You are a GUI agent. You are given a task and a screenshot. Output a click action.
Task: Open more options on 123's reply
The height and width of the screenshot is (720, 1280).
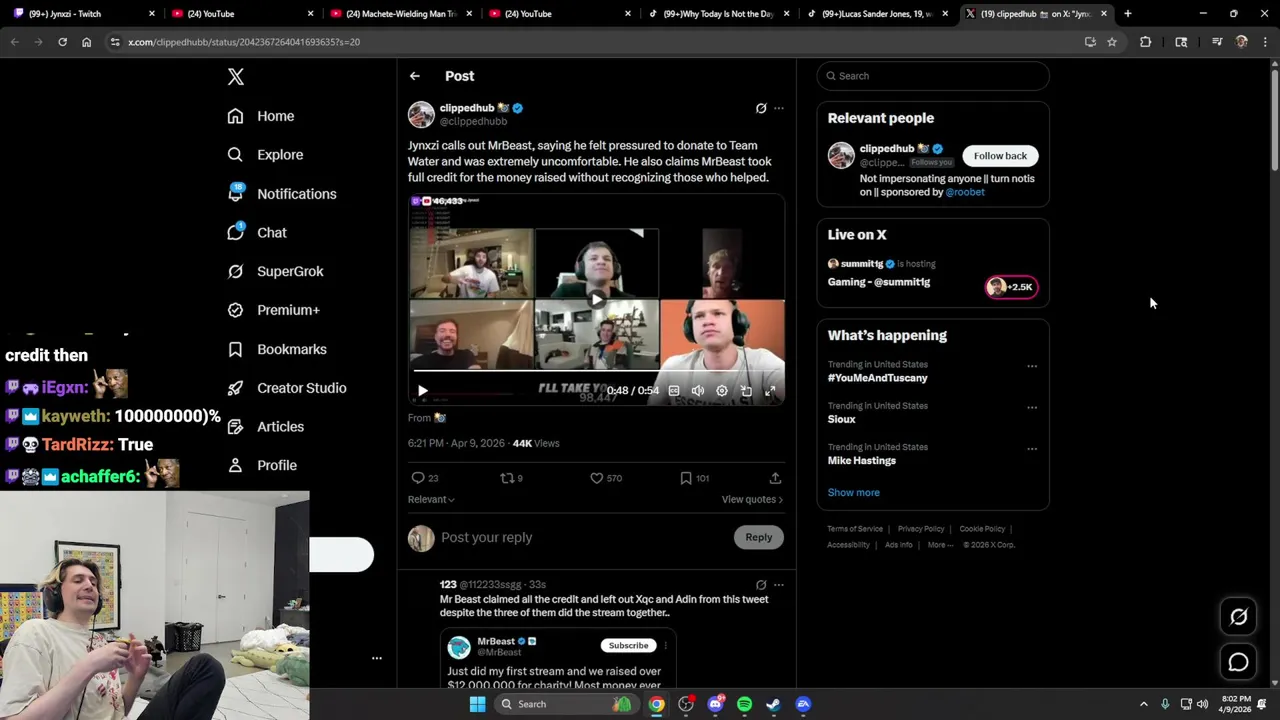tap(779, 585)
